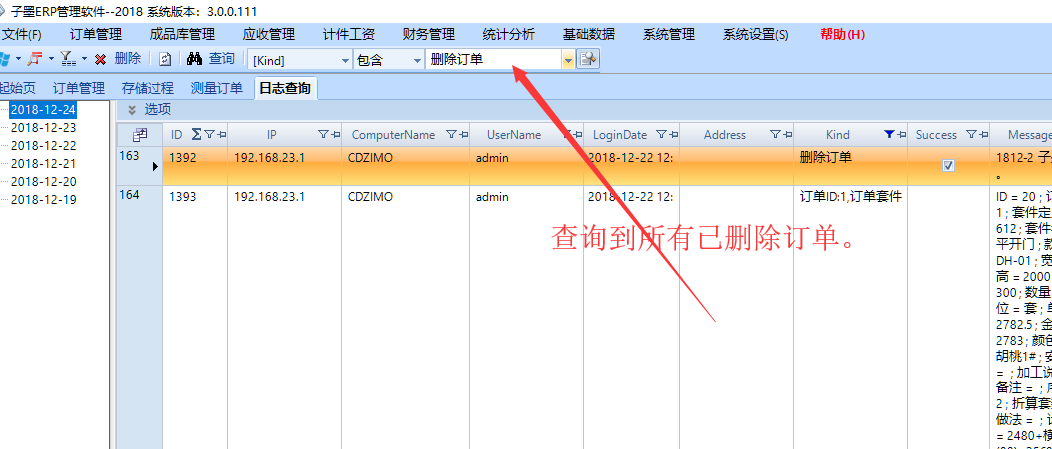Expand the 选项 options panel
1052x449 pixels.
click(x=132, y=109)
